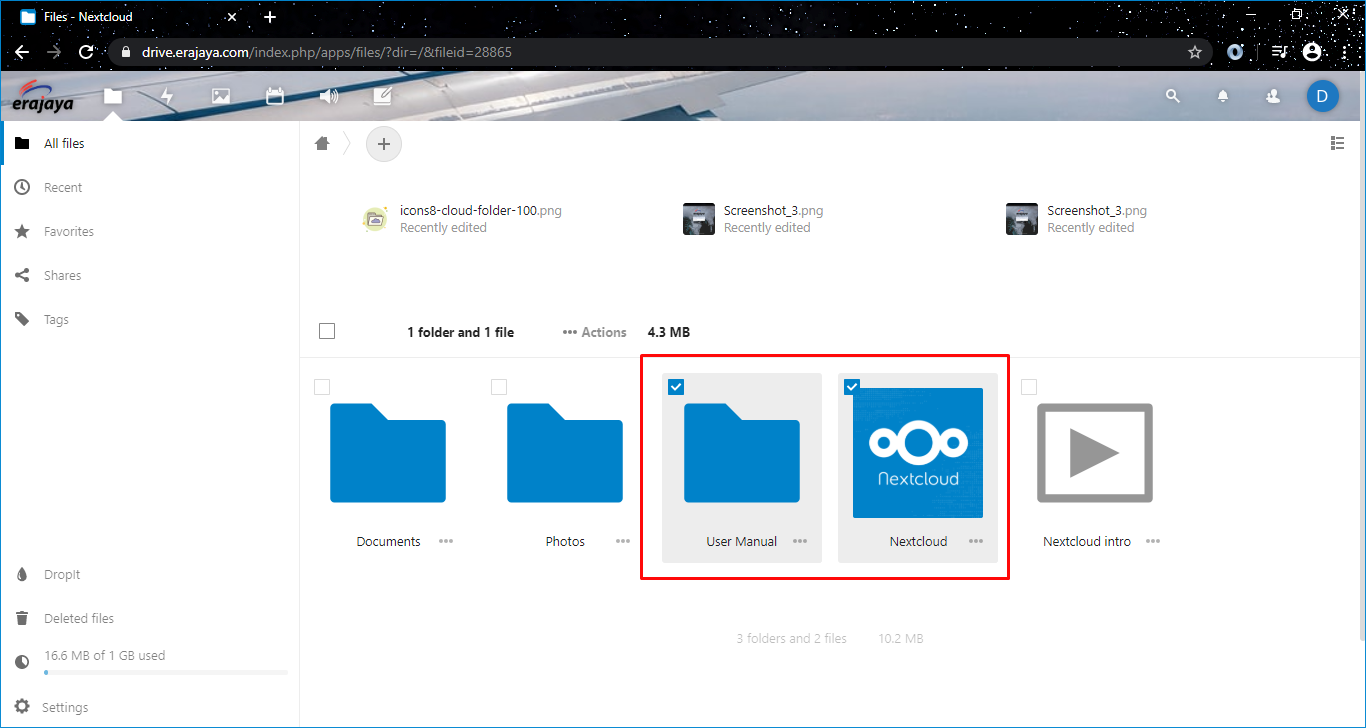Open Nextcloud image thumbnail
Screen dimensions: 1366x728
pos(918,453)
